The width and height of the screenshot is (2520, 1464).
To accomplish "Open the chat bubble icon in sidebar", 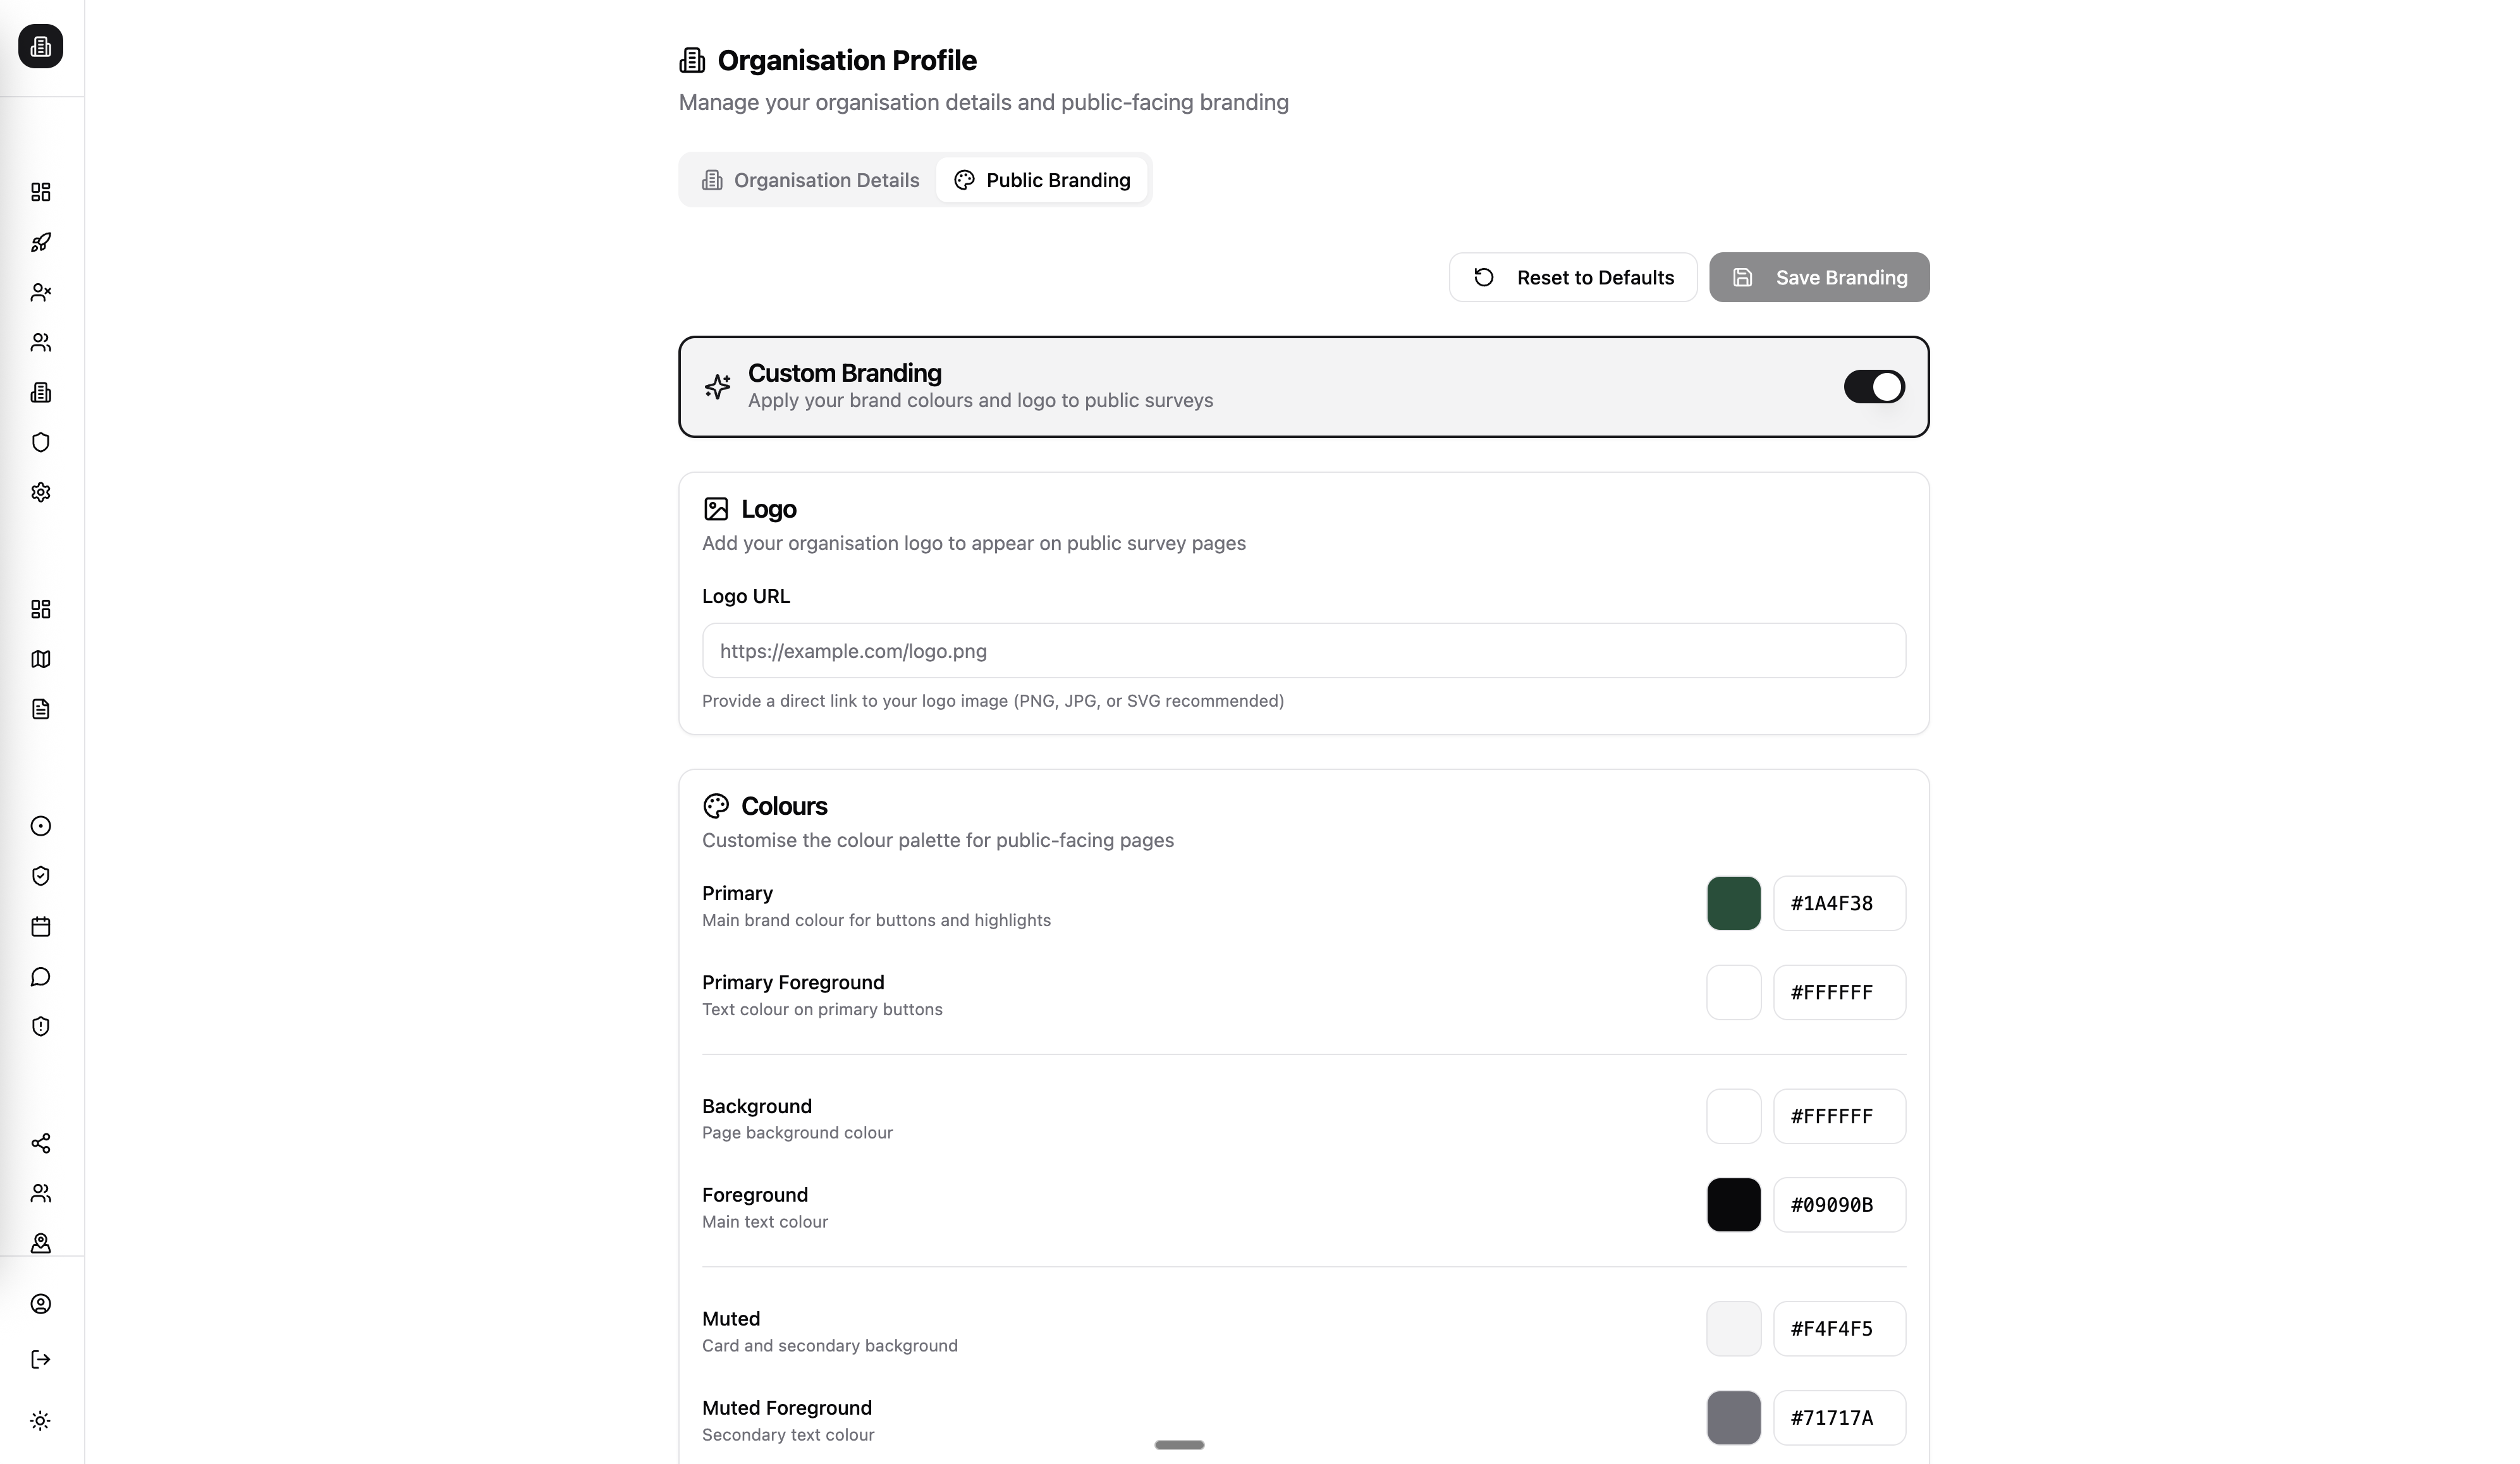I will click(40, 977).
